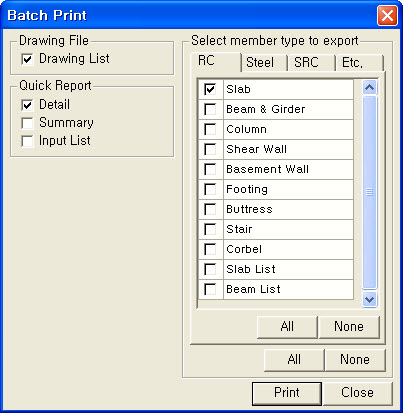This screenshot has height=413, width=403.
Task: Check the Beam & Girder checkbox
Action: coord(210,109)
